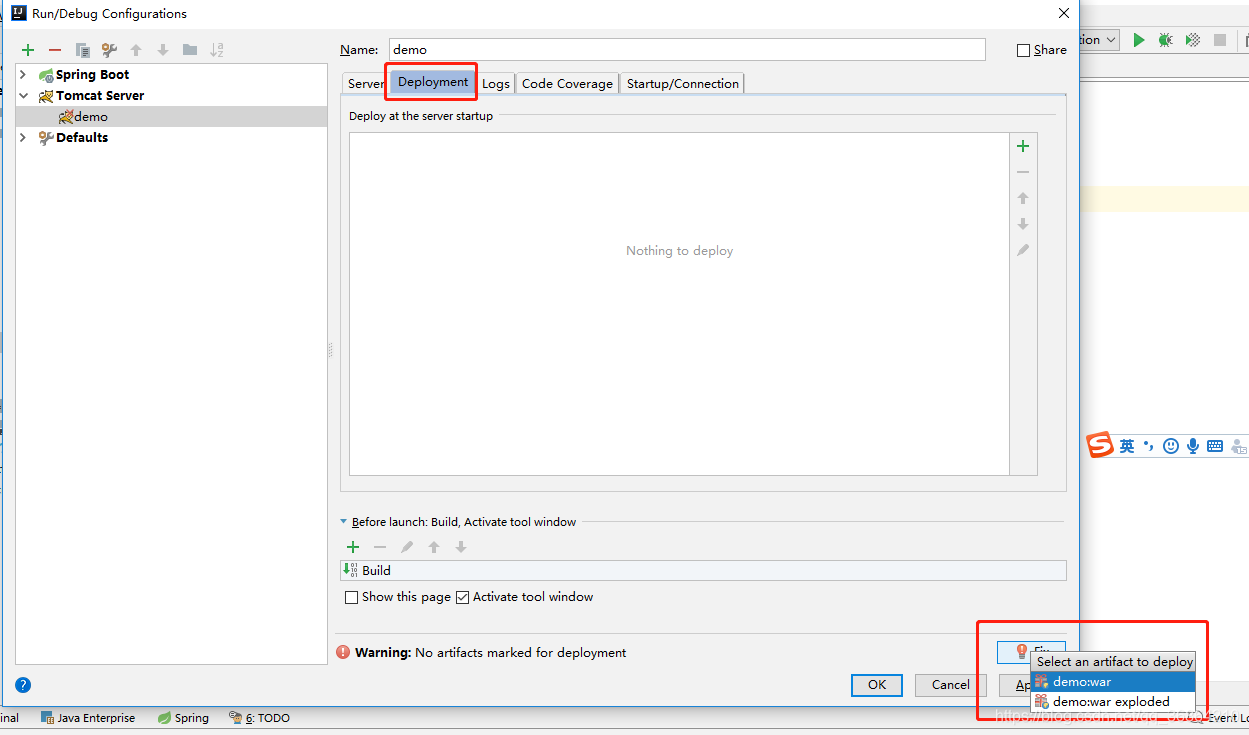1249x735 pixels.
Task: Choose demo:war artifact from popup
Action: tap(1113, 682)
